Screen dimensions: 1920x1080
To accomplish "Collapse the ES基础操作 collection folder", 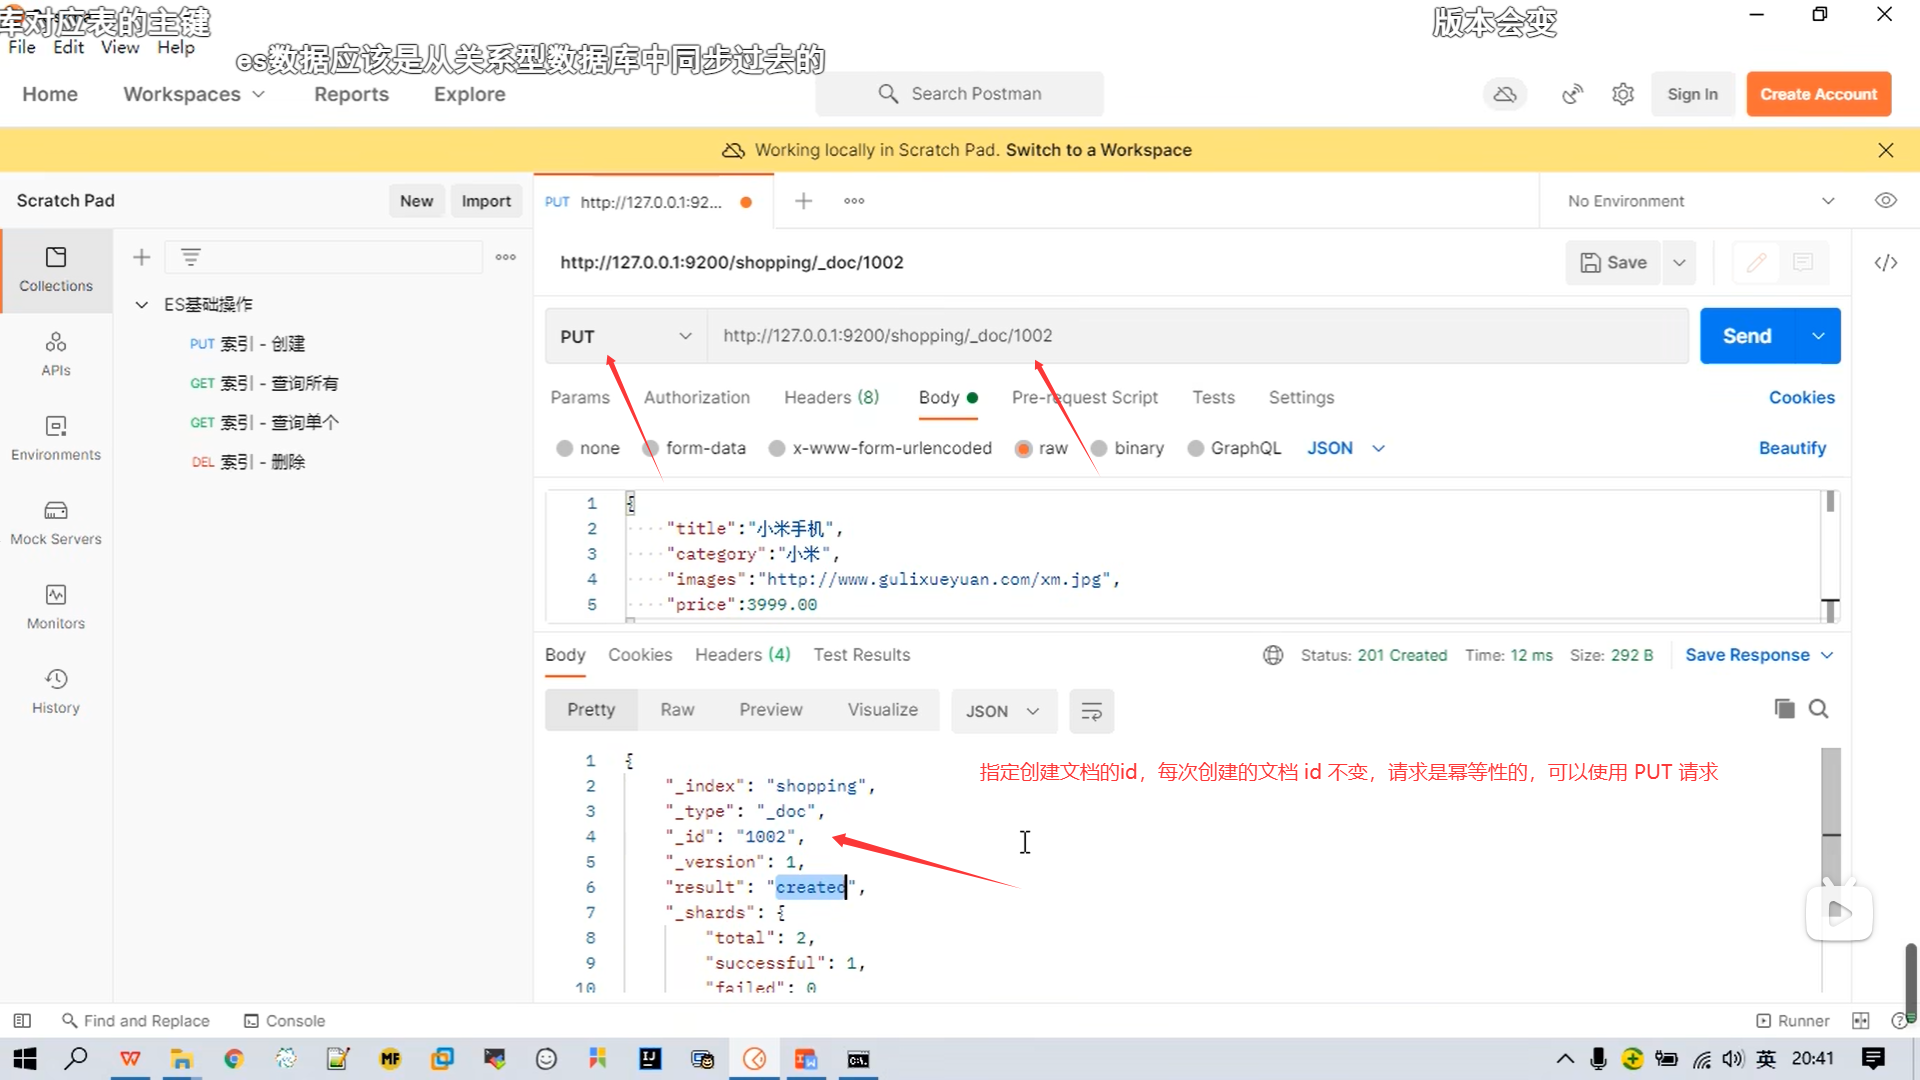I will click(x=142, y=304).
